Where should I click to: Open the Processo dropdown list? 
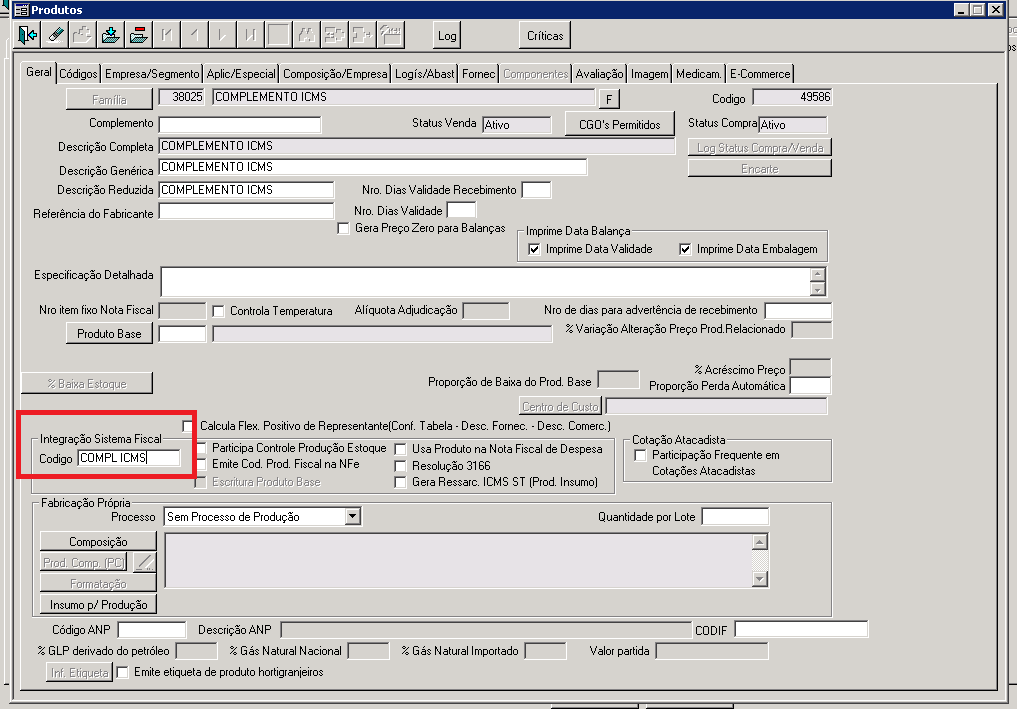click(x=352, y=516)
